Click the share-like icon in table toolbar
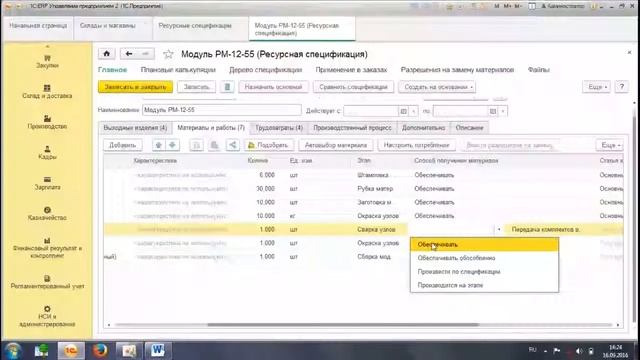640x360 pixels. pos(233,145)
